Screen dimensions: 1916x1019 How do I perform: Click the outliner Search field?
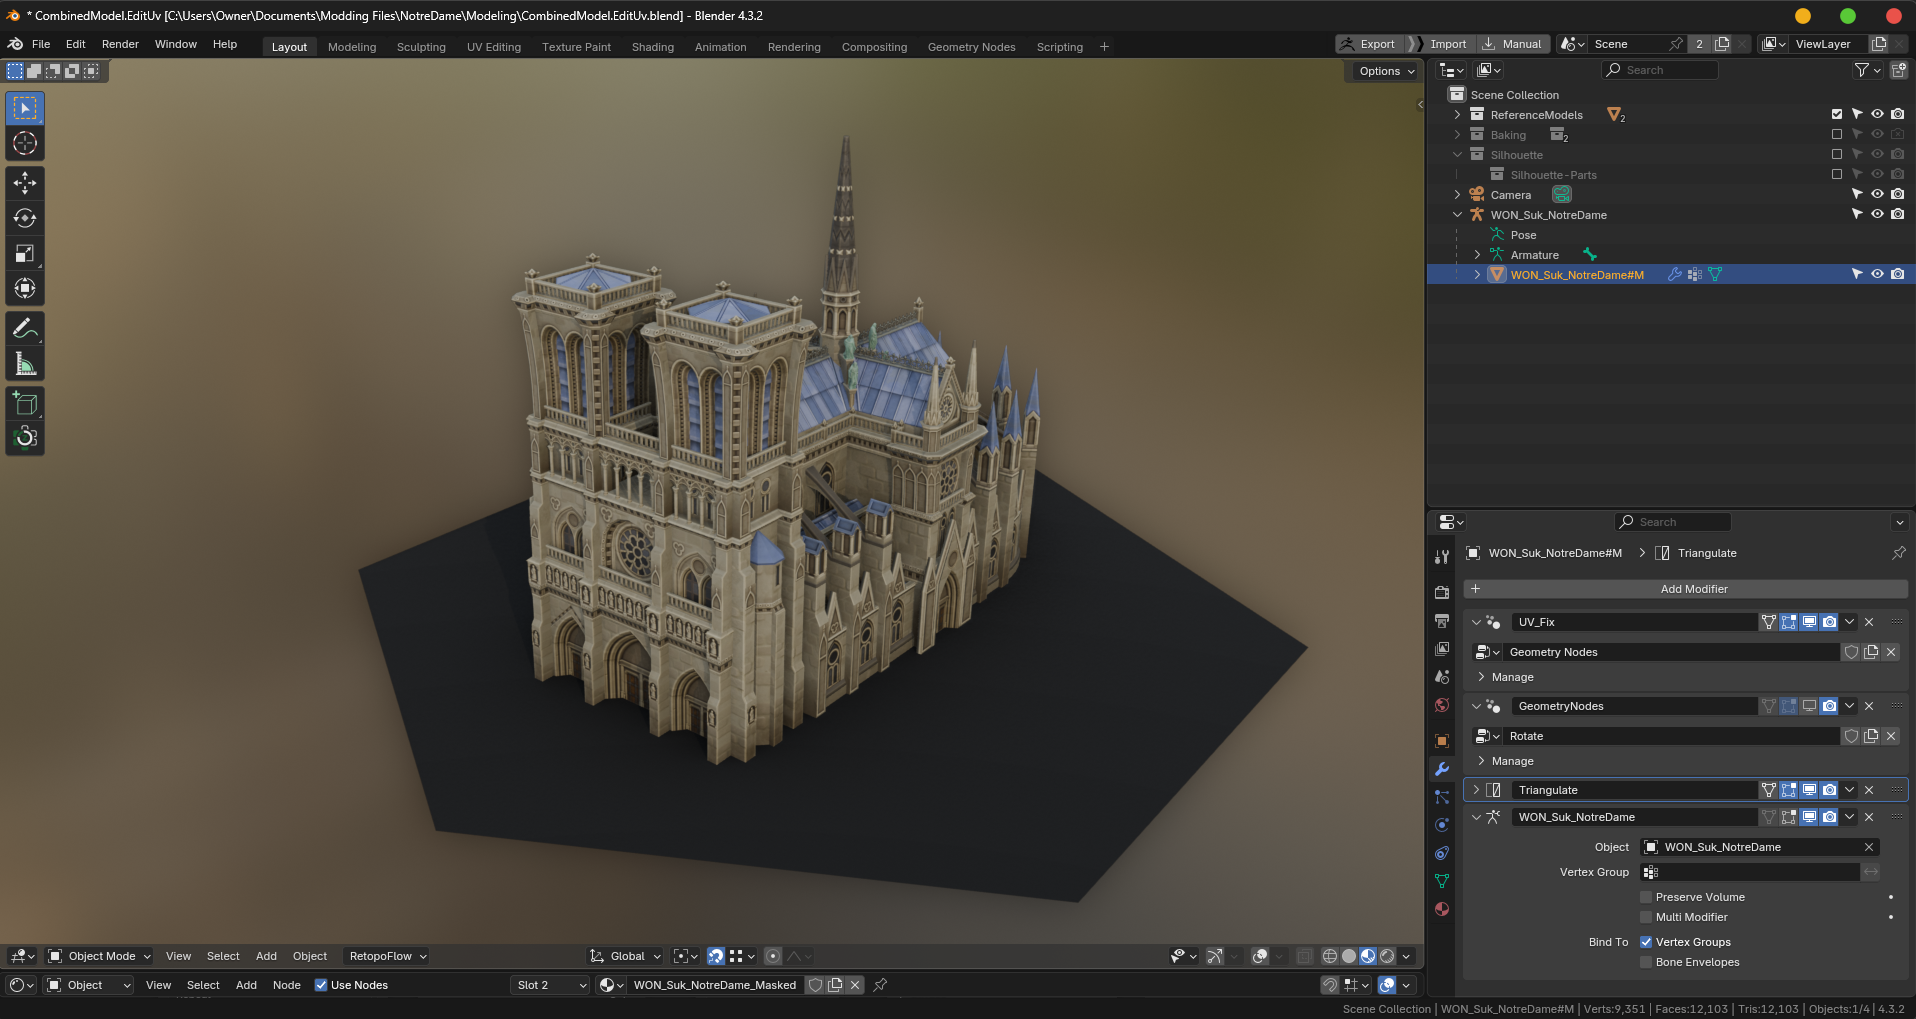point(1660,70)
